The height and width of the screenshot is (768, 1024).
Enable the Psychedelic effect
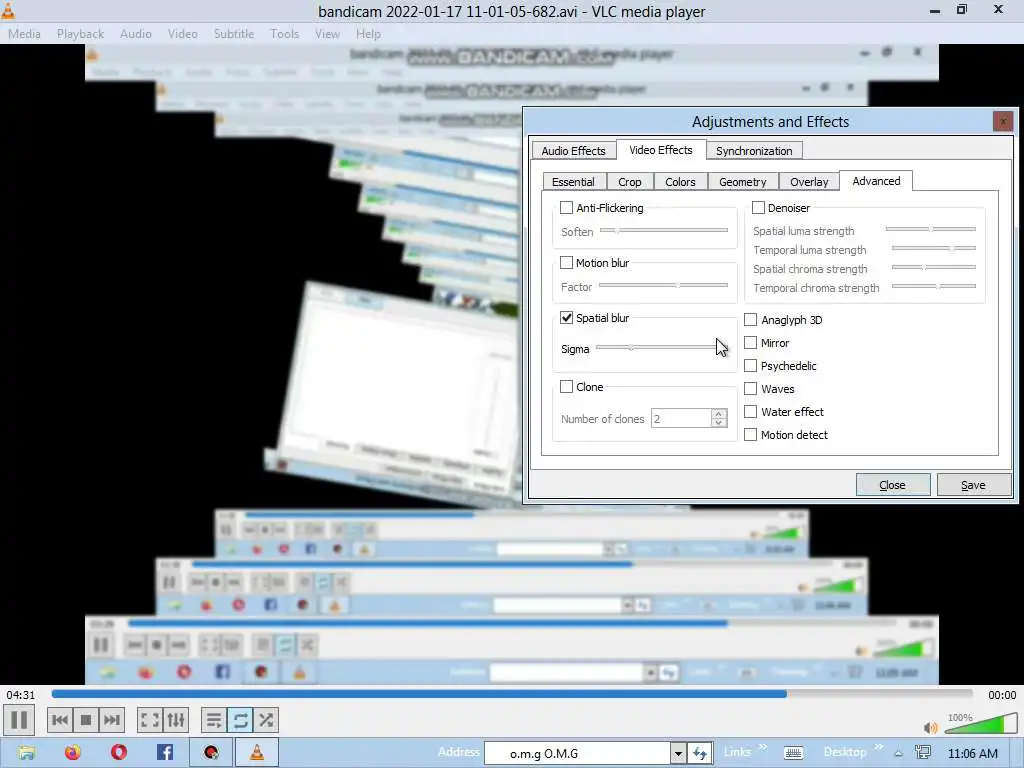[750, 366]
